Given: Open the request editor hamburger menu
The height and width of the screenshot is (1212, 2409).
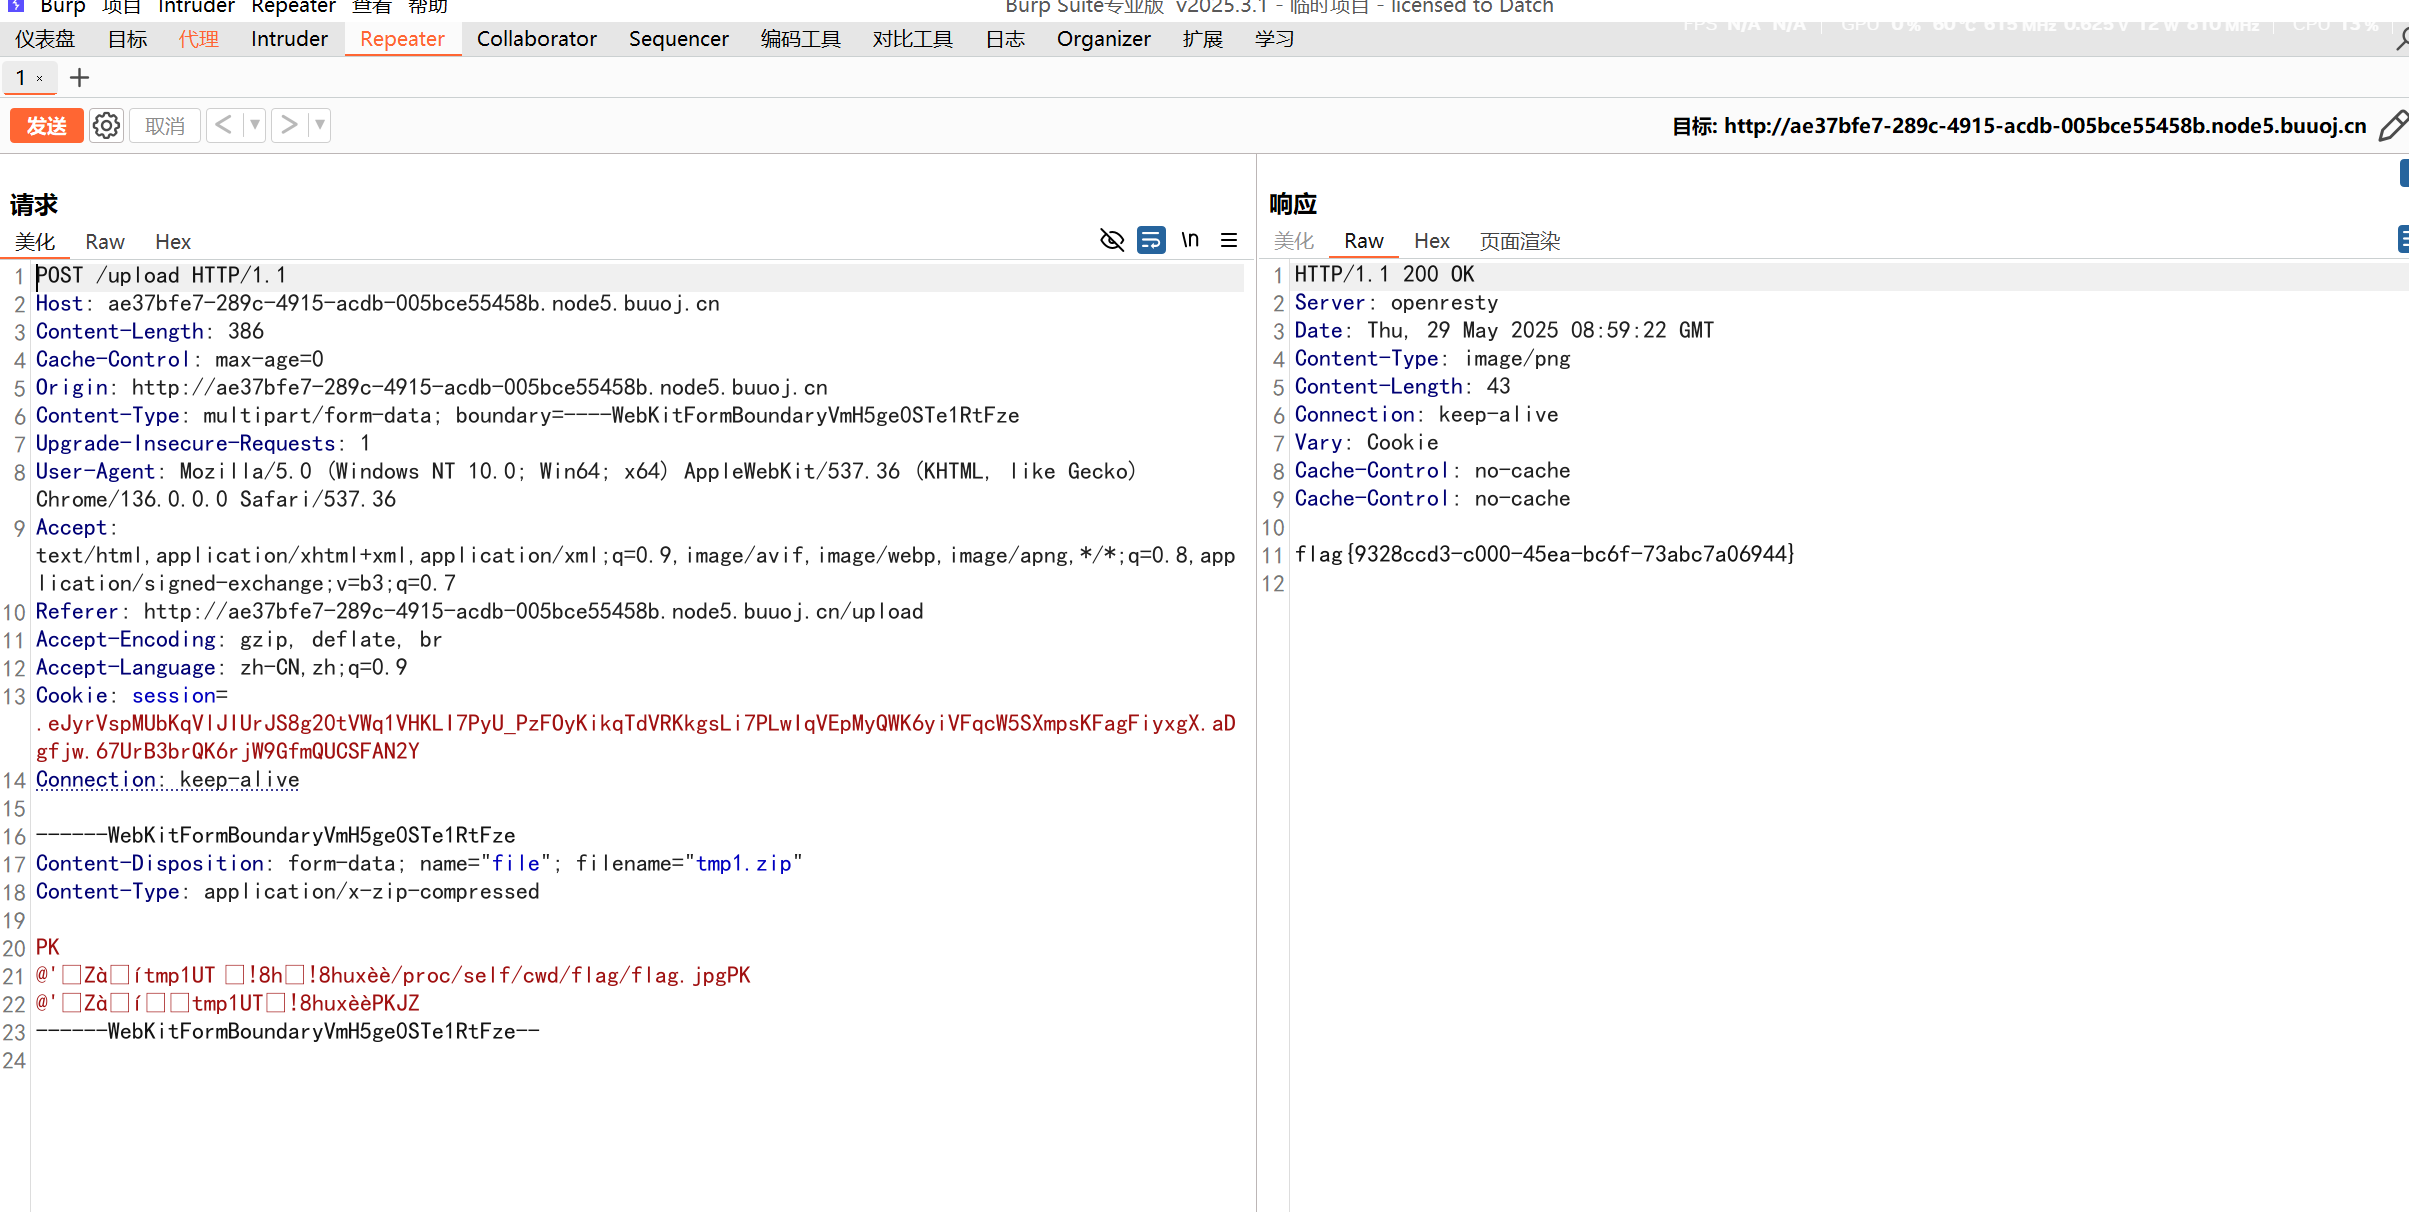Looking at the screenshot, I should click(x=1229, y=240).
